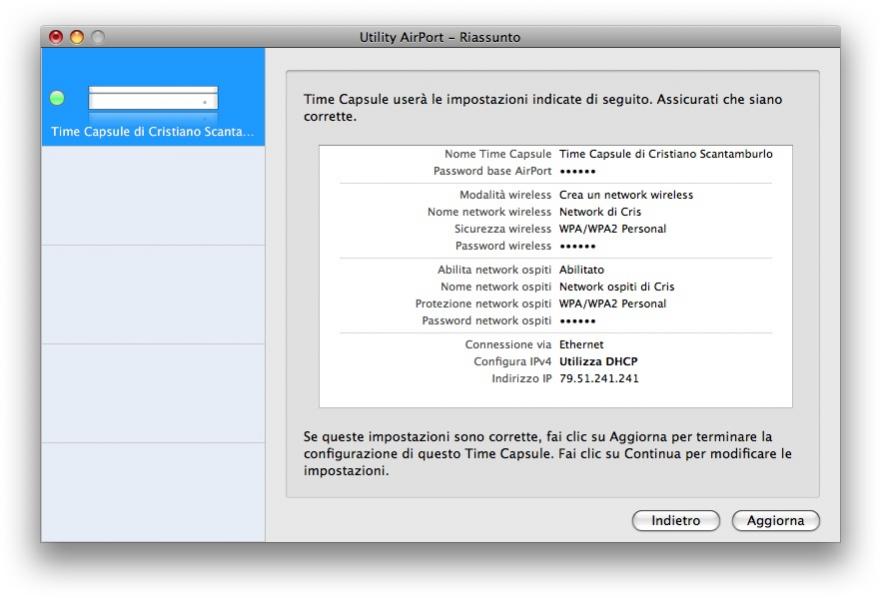
Task: Click the Aggiorna button
Action: (775, 520)
